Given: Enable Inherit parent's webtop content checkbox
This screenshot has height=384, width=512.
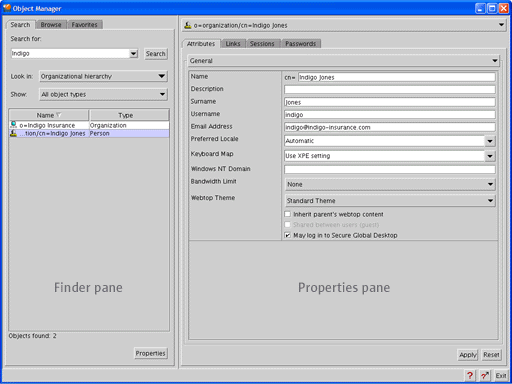Looking at the screenshot, I should pos(288,214).
